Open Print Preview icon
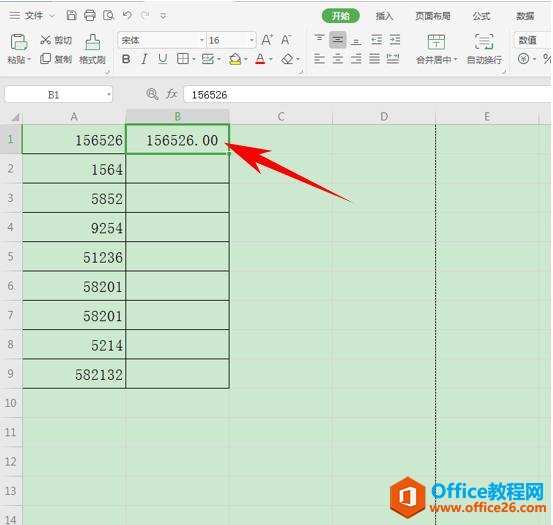 [109, 16]
